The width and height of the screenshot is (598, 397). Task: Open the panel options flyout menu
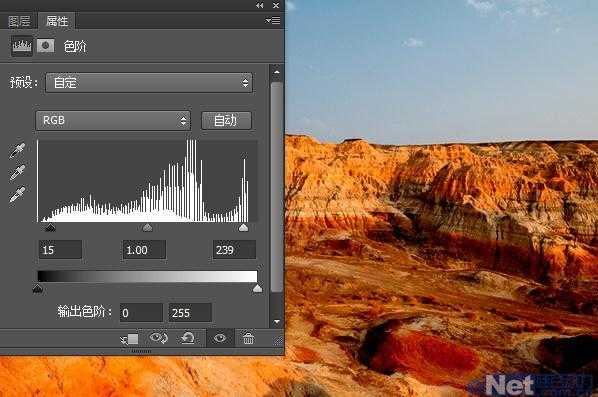point(273,21)
